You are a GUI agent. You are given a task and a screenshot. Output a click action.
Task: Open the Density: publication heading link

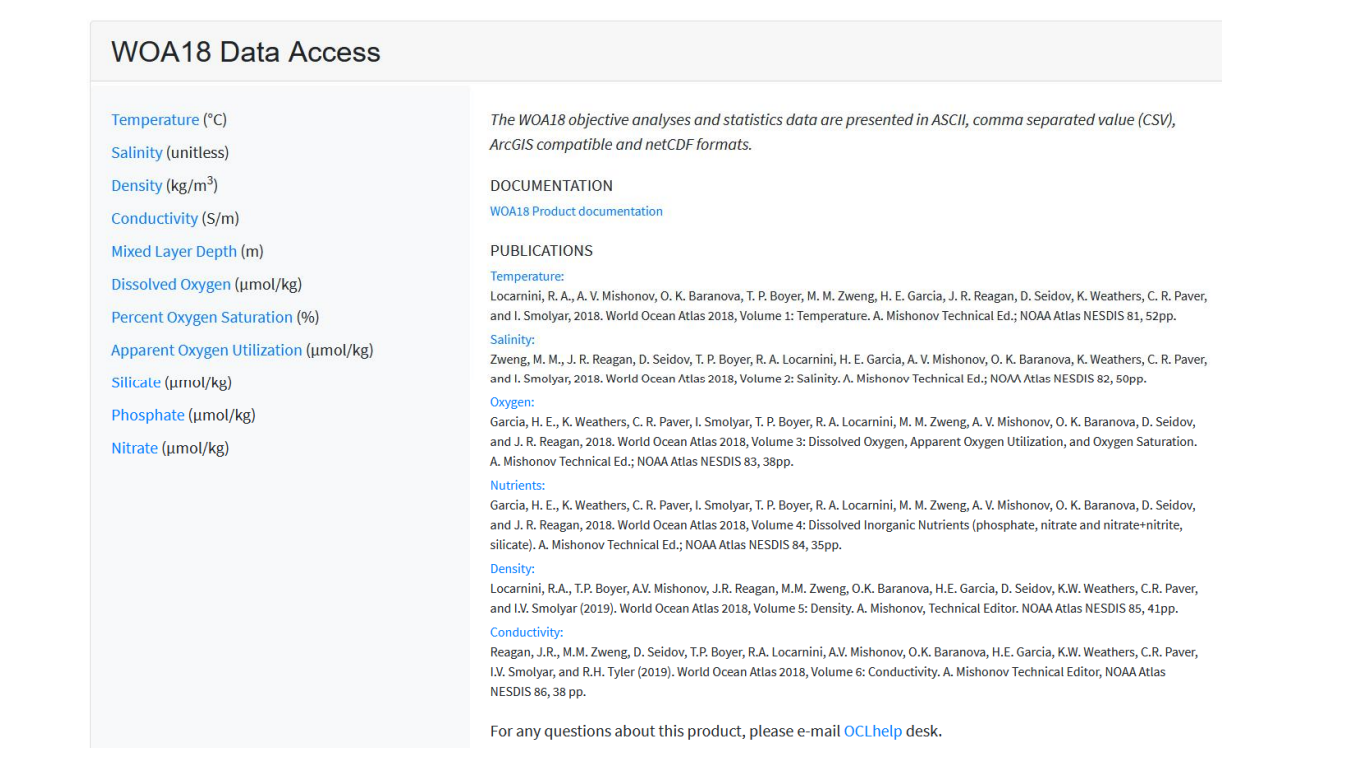pos(512,570)
